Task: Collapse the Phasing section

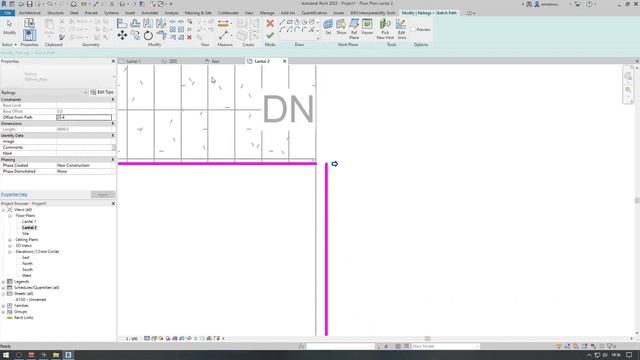Action: (113, 160)
